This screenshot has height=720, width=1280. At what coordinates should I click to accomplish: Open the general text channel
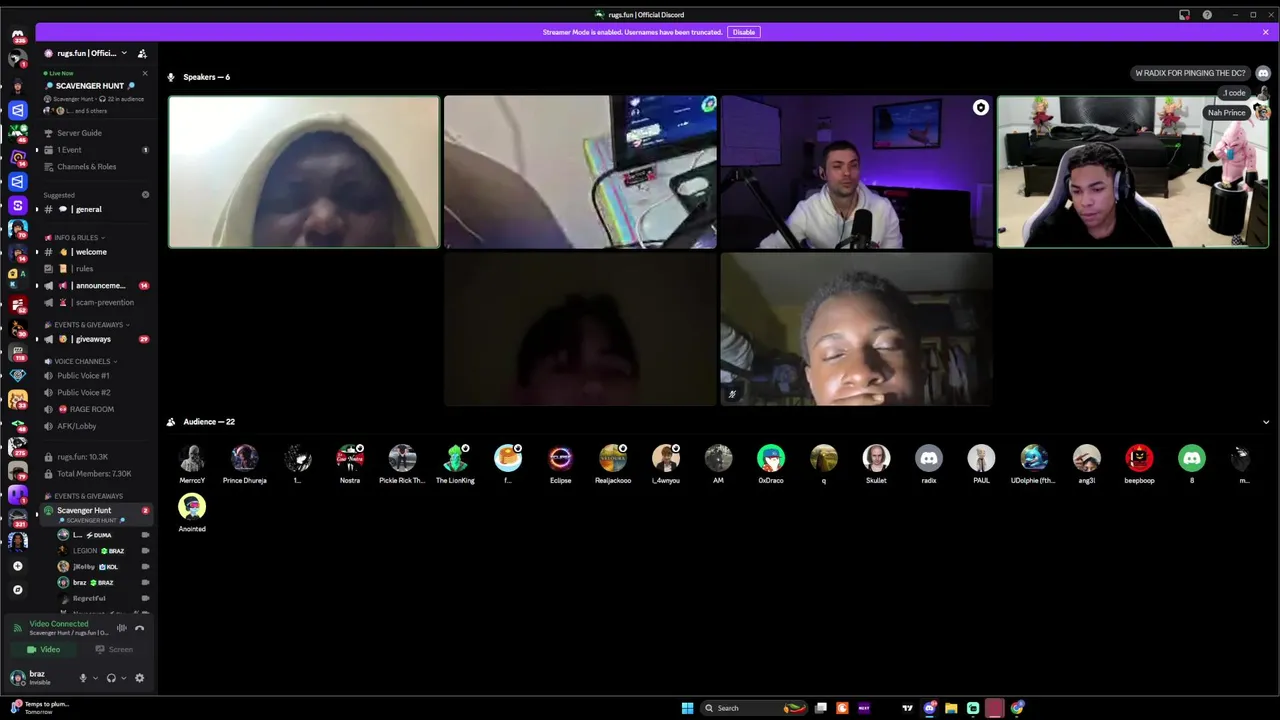[96, 209]
